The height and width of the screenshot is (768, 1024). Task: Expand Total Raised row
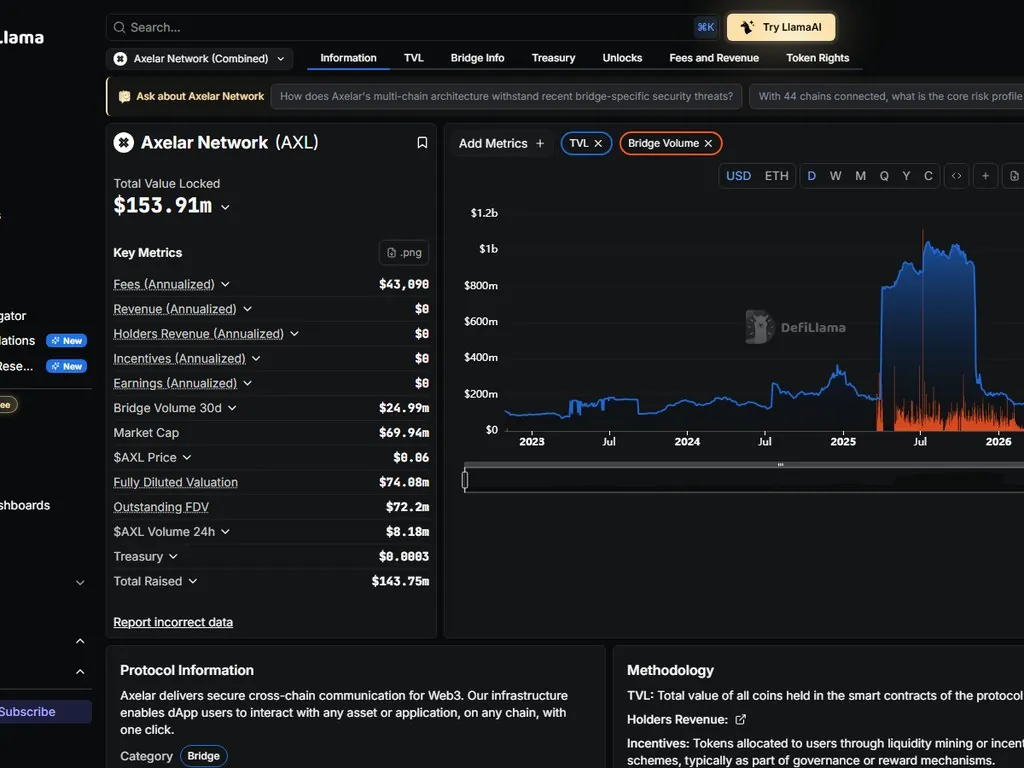(x=193, y=581)
